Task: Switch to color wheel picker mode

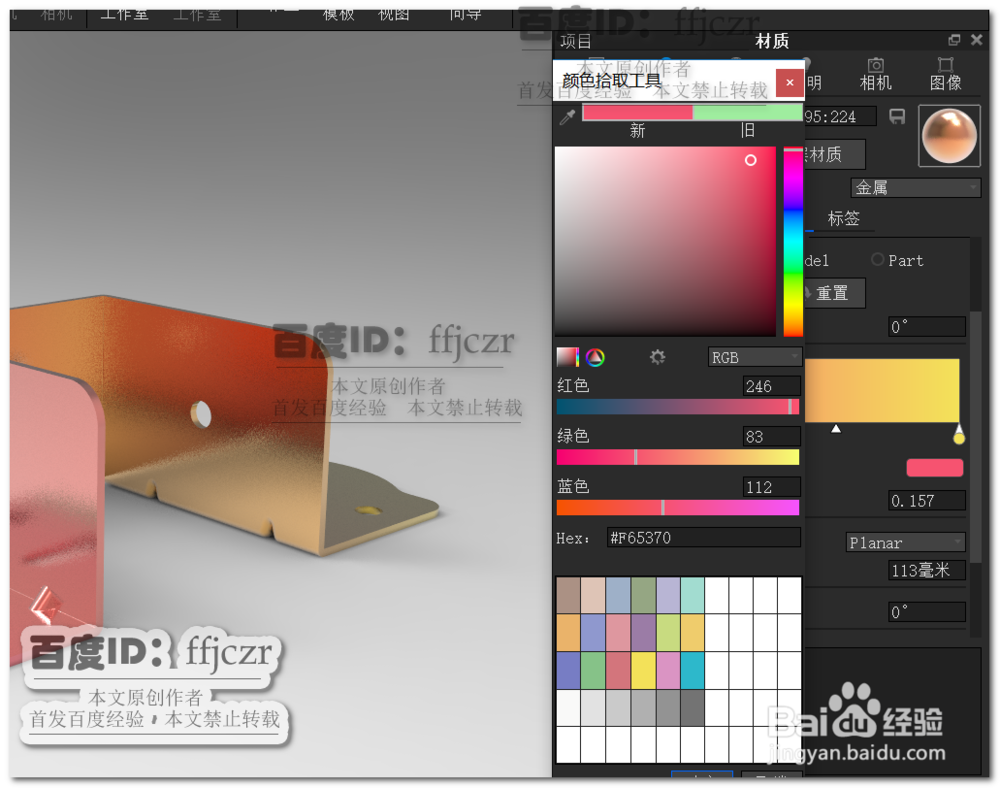Action: coord(595,357)
